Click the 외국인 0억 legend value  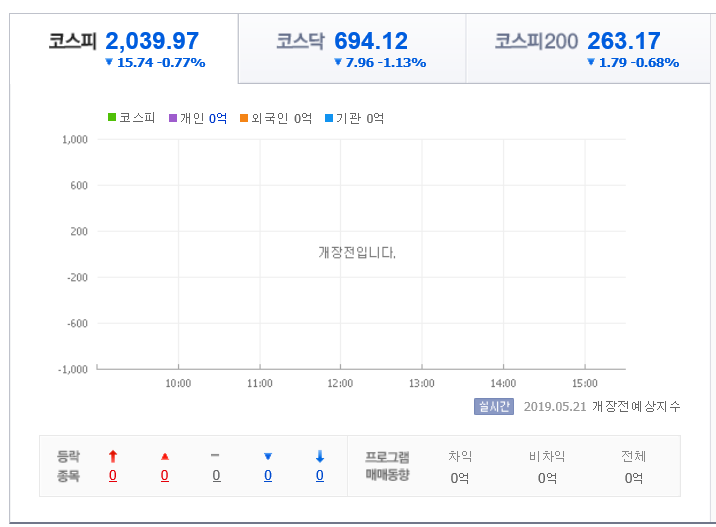click(303, 118)
